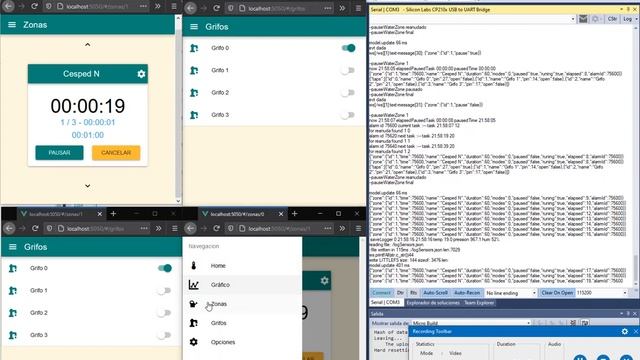Select Gráfico in Navegacion drawer
640x360 pixels.
[242, 285]
